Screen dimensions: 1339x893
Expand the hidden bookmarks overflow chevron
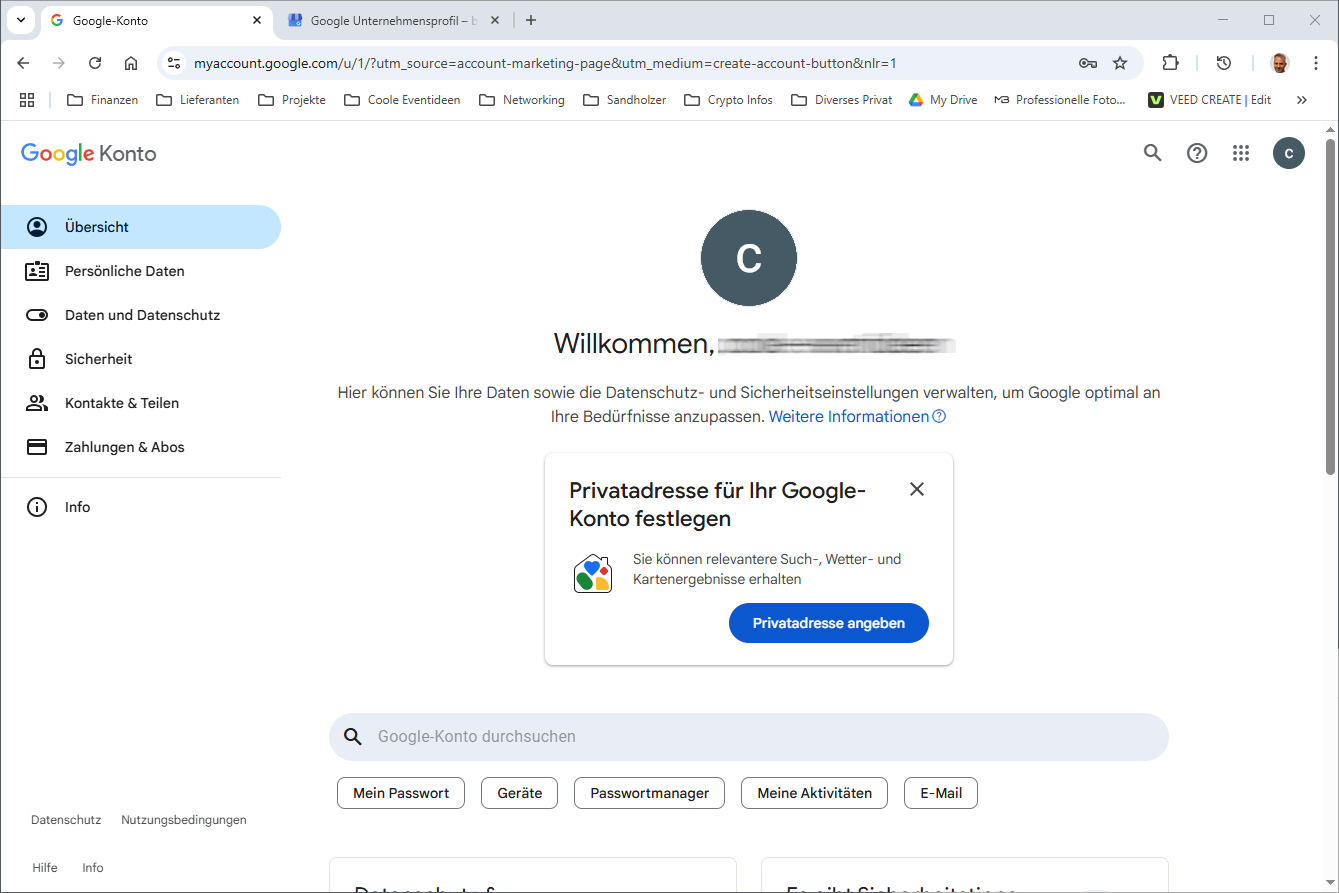(1301, 100)
